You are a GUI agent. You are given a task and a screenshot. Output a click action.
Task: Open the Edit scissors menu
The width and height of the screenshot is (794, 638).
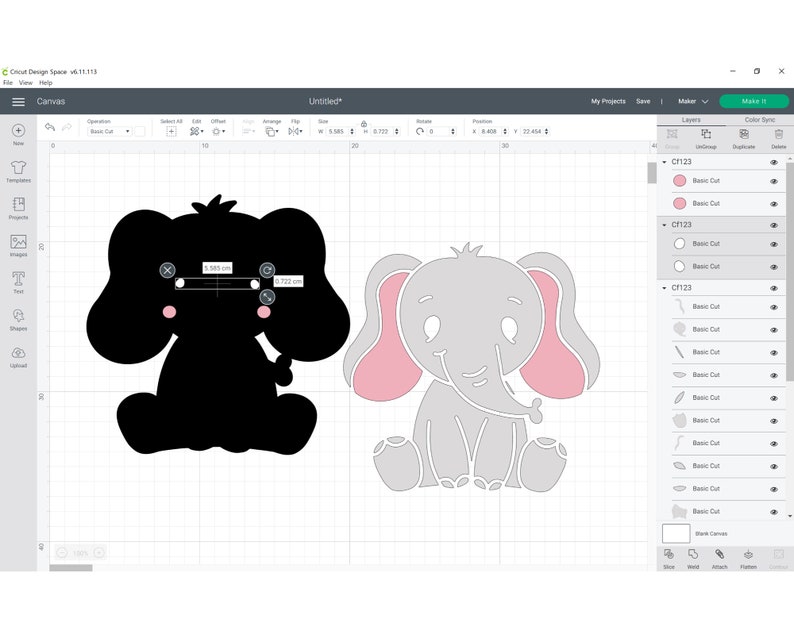(196, 132)
